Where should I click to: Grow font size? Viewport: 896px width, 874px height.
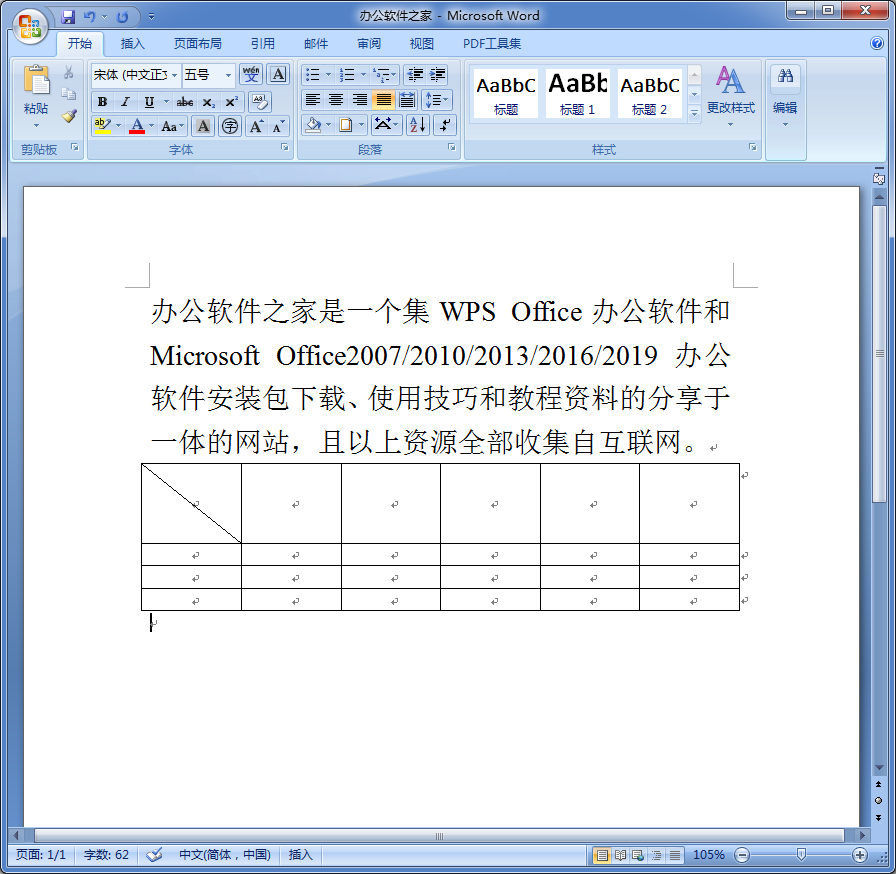(256, 126)
